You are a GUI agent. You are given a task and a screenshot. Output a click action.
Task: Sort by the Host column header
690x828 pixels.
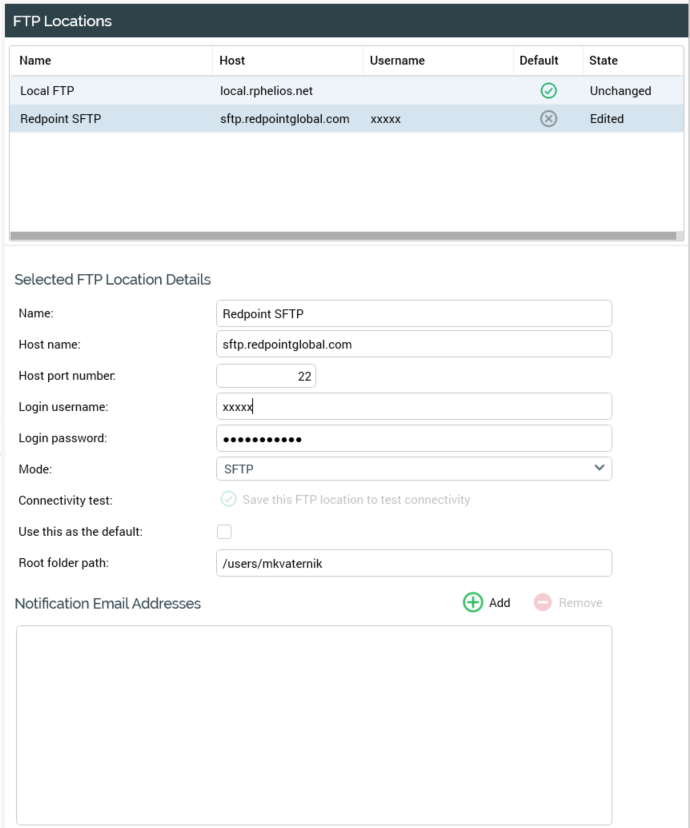[x=232, y=61]
